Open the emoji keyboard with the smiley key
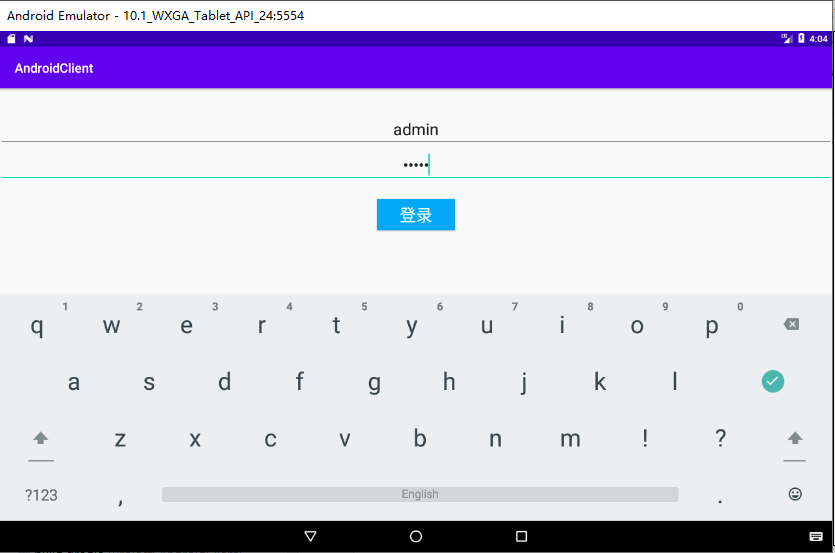Screen dimensions: 835x553 click(795, 494)
